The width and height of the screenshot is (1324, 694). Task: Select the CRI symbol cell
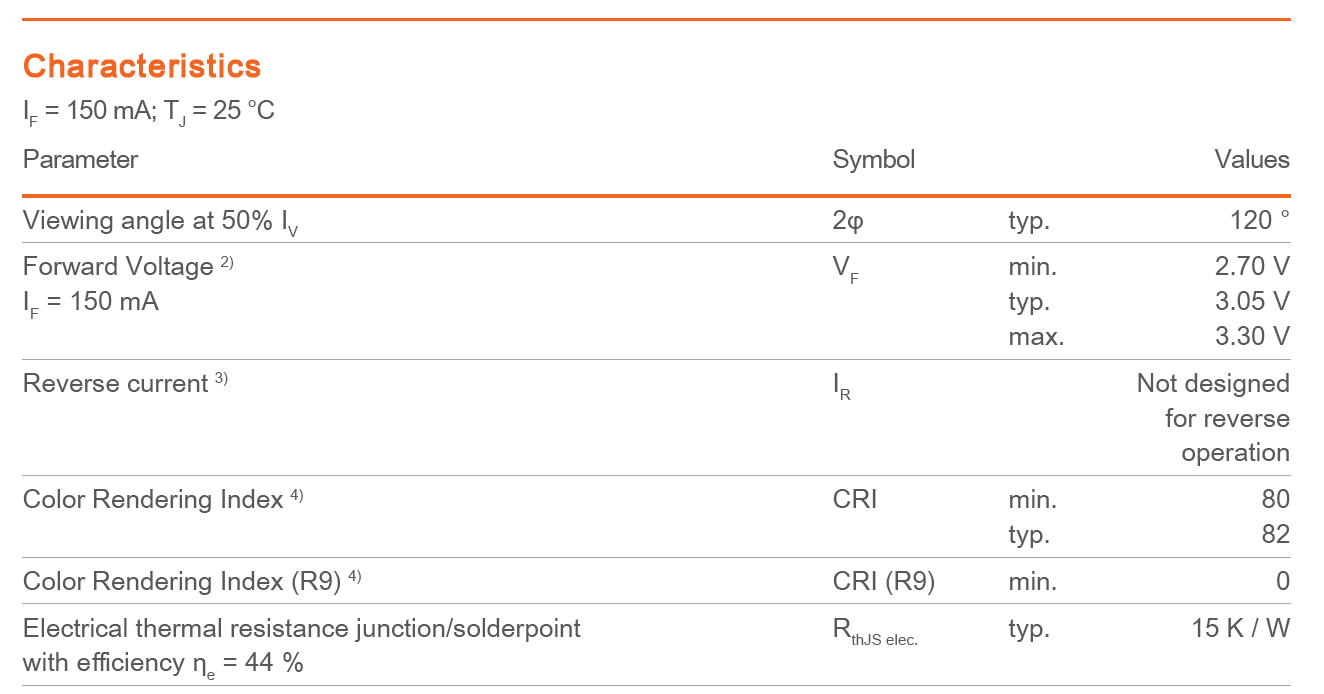tap(855, 499)
